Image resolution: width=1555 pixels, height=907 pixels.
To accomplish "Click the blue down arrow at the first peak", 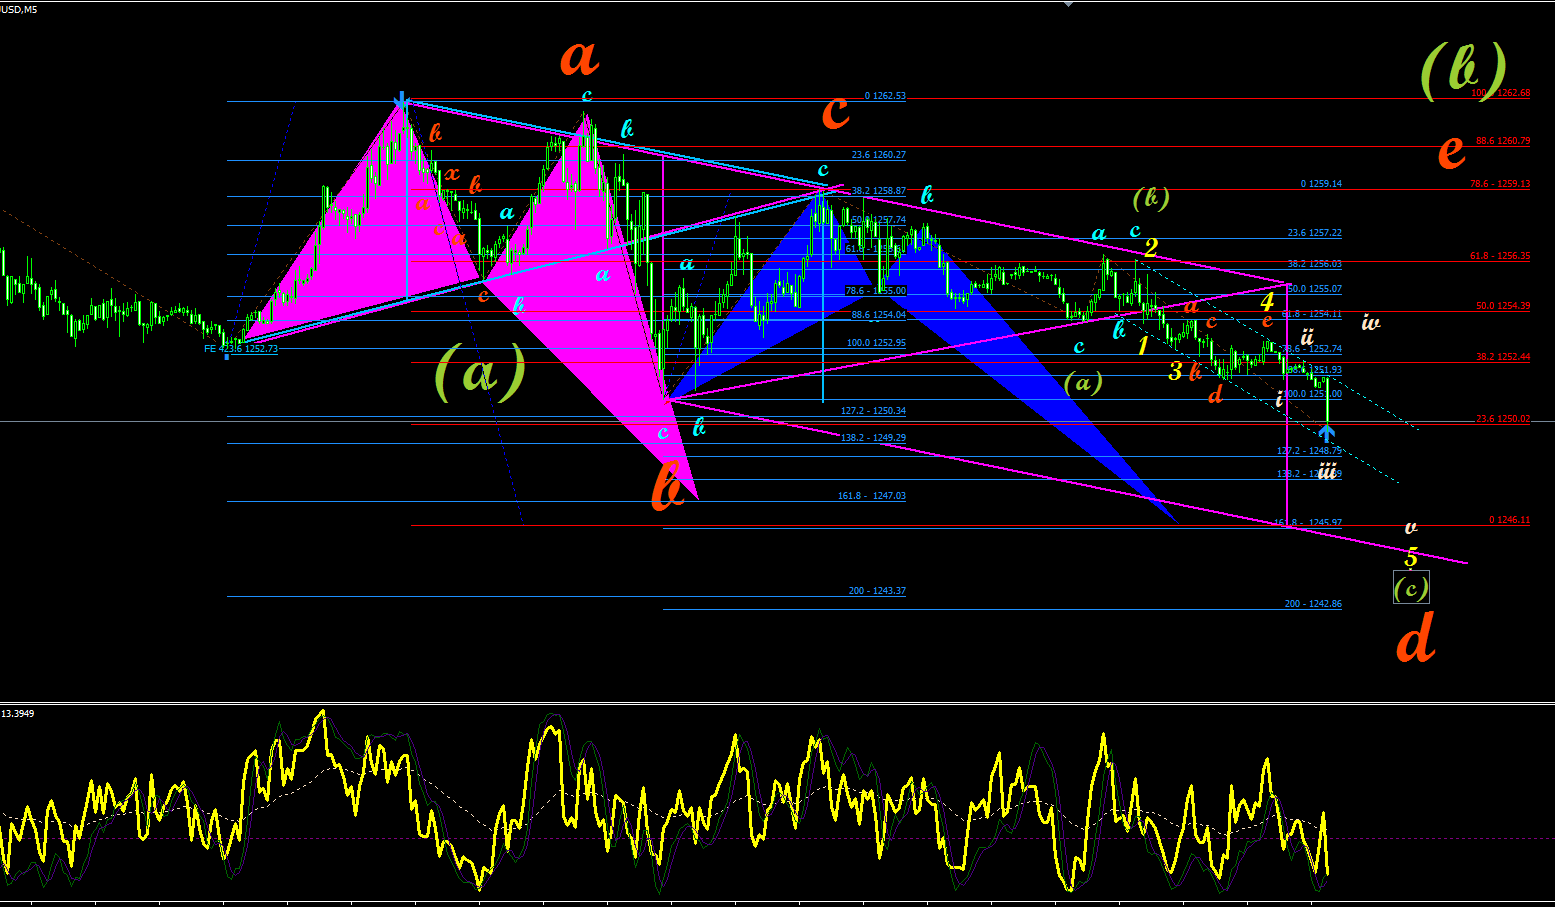I will 401,100.
